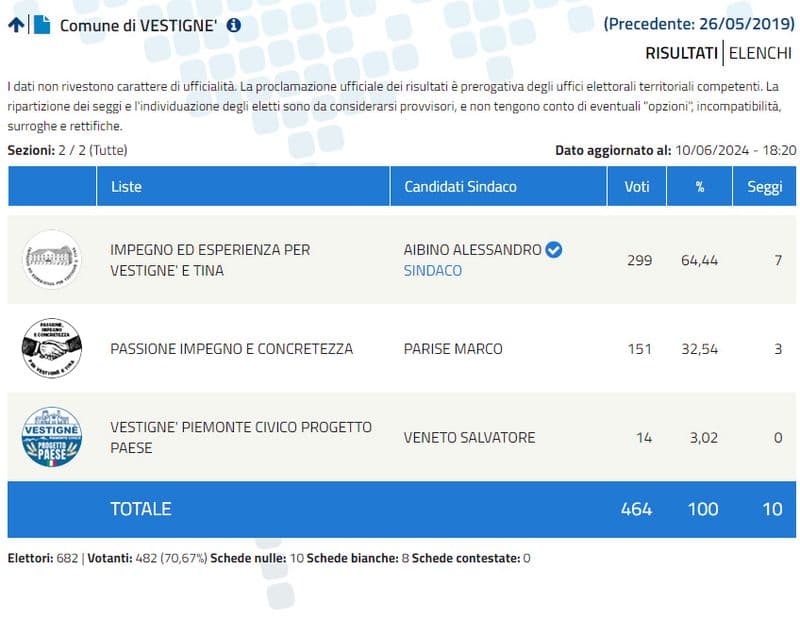Open the previous election link 26/05/2019
The height and width of the screenshot is (622, 800).
(699, 23)
